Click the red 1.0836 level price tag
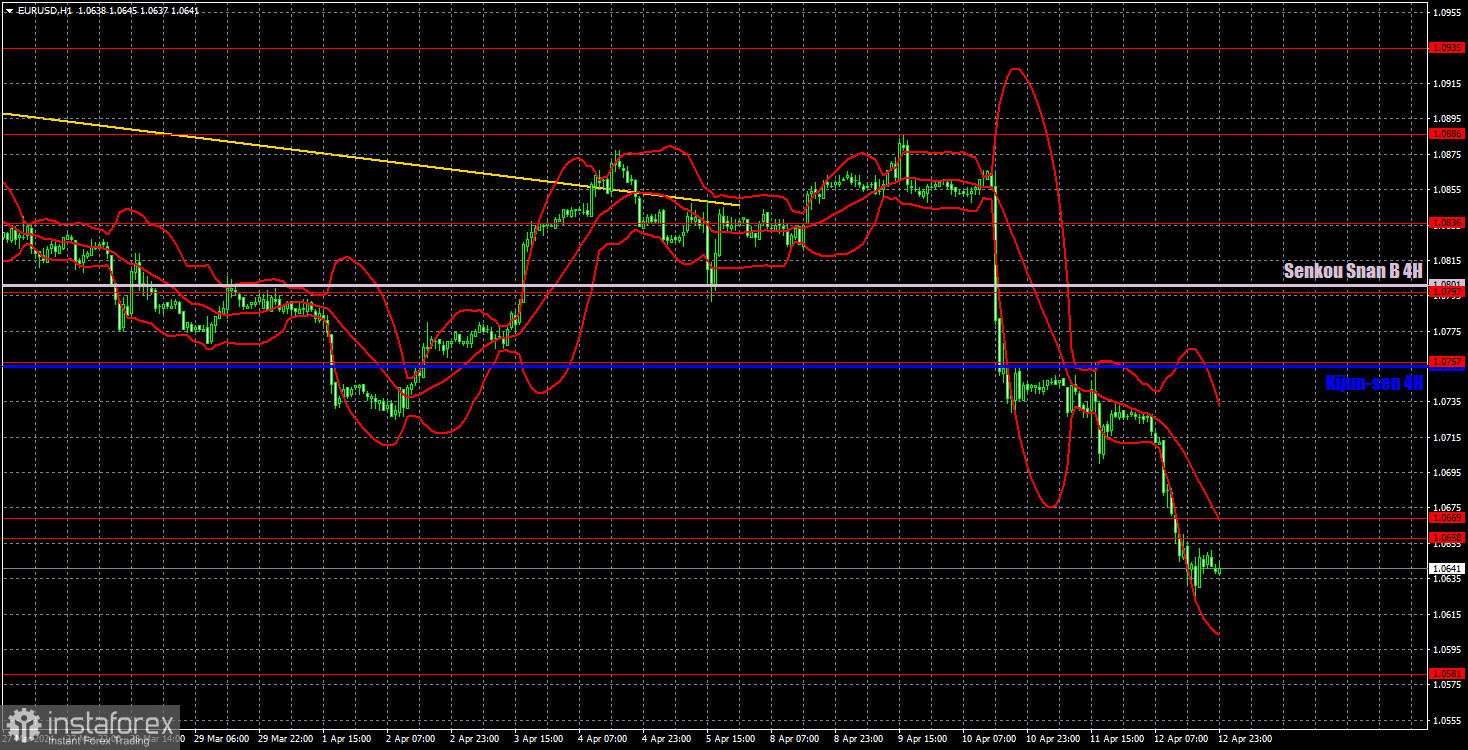The height and width of the screenshot is (750, 1468). pos(1447,223)
